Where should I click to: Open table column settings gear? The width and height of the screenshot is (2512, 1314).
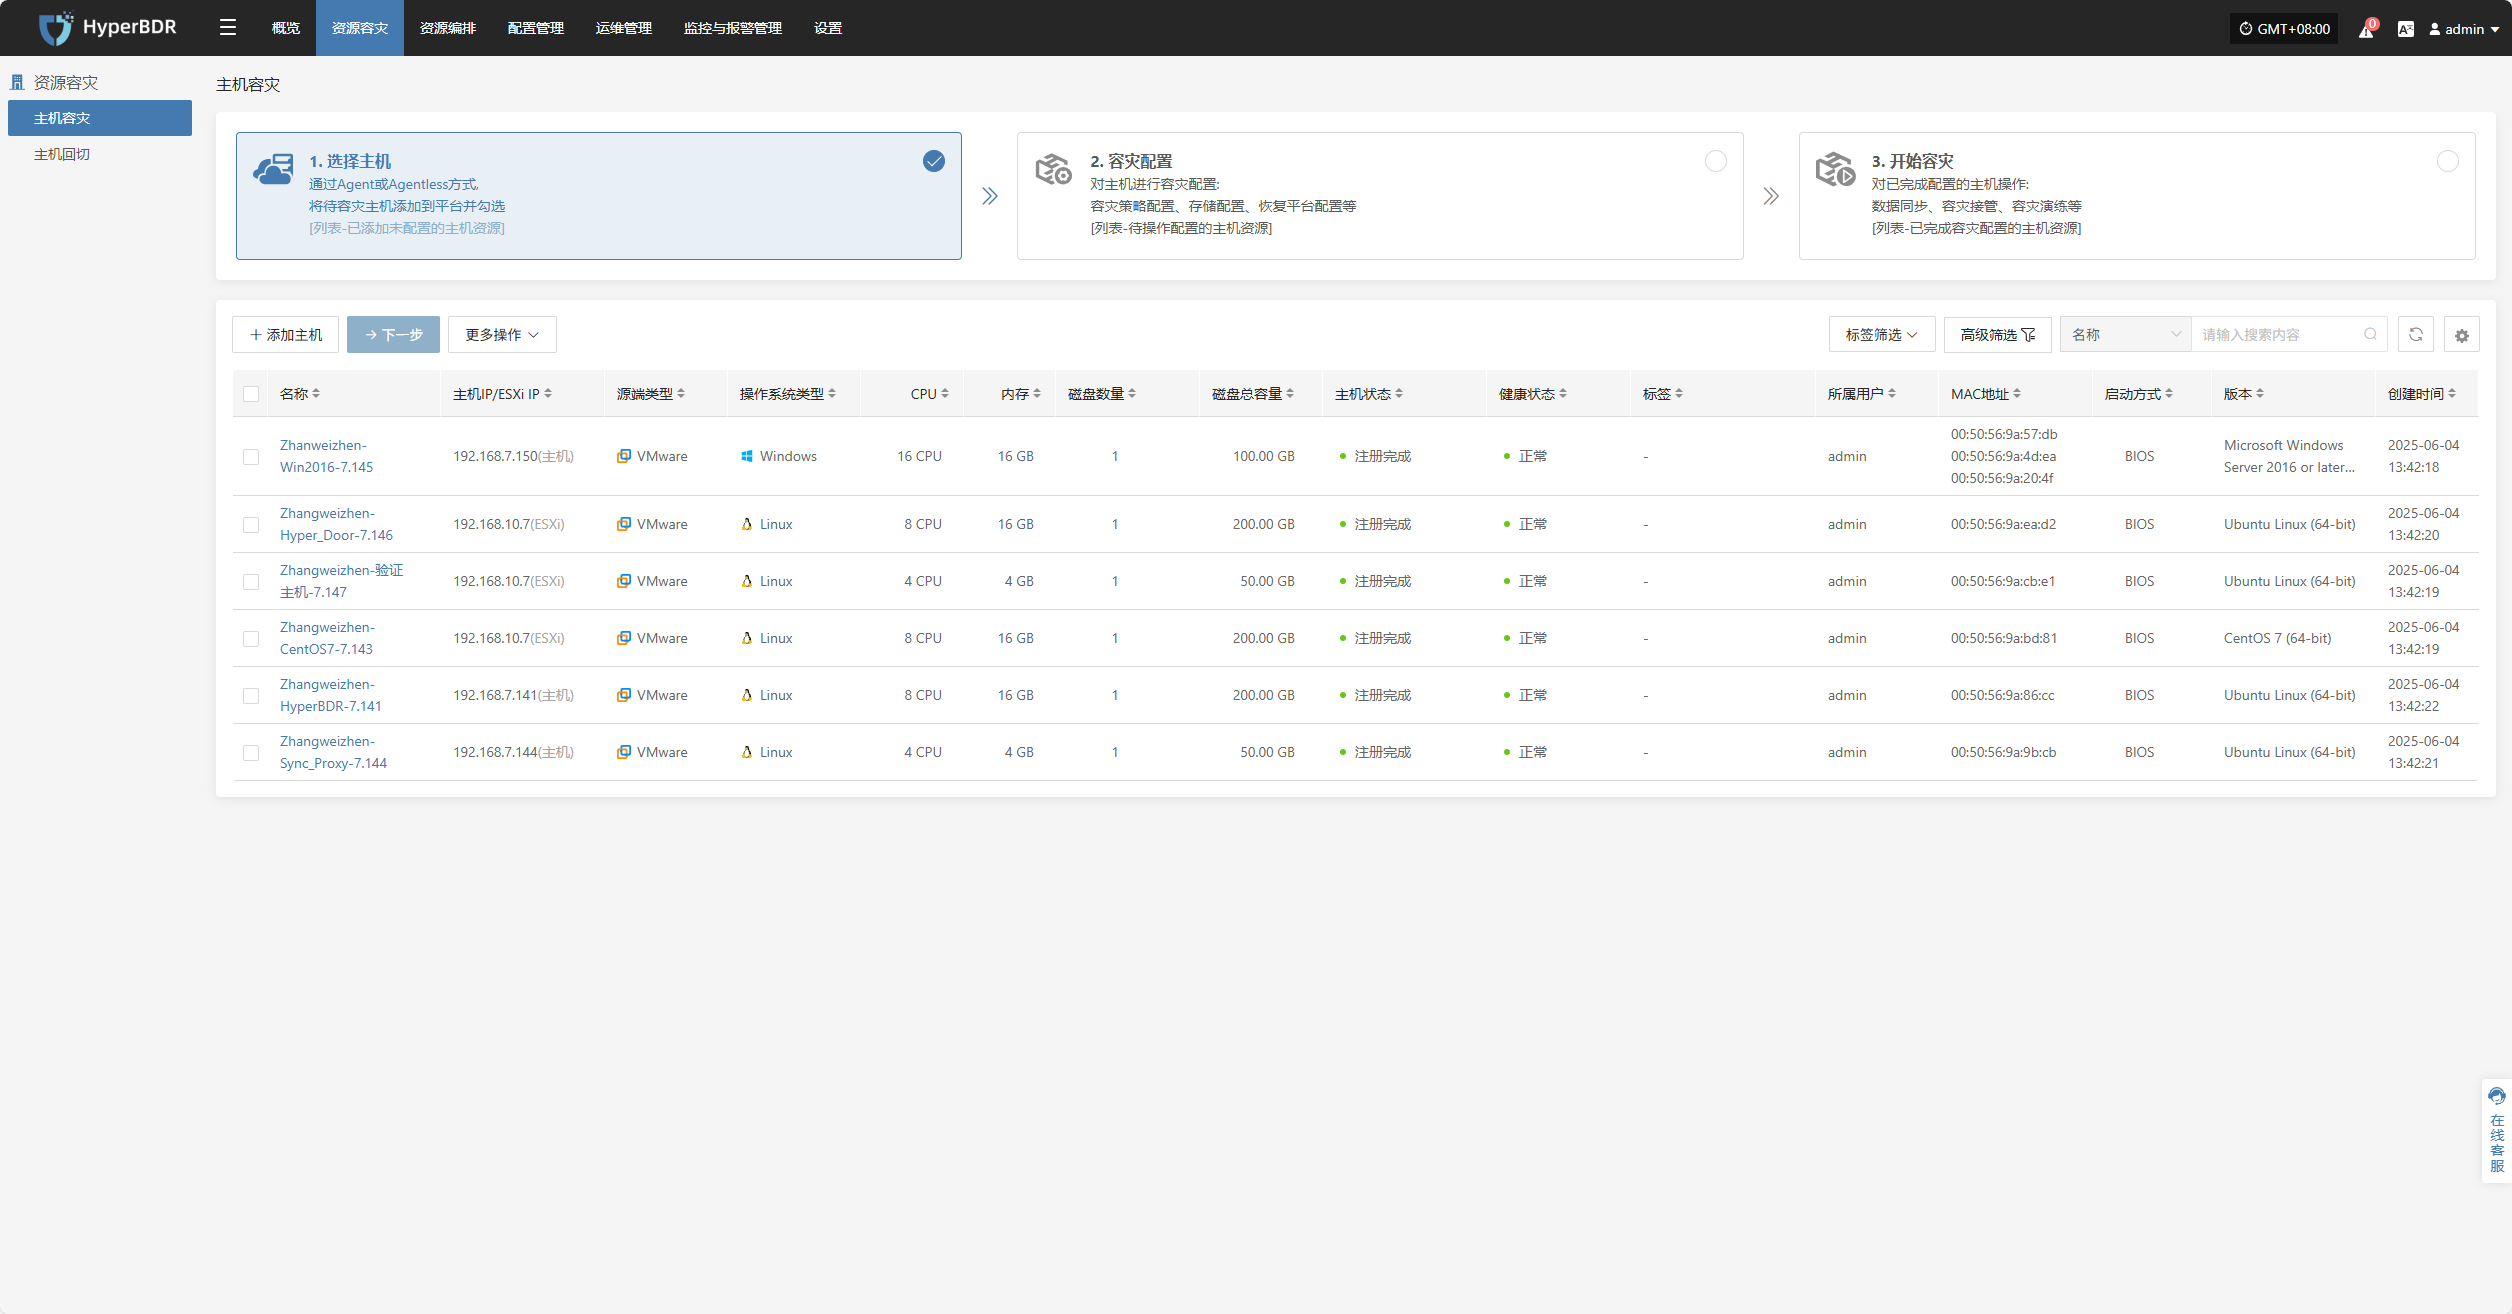[x=2461, y=335]
